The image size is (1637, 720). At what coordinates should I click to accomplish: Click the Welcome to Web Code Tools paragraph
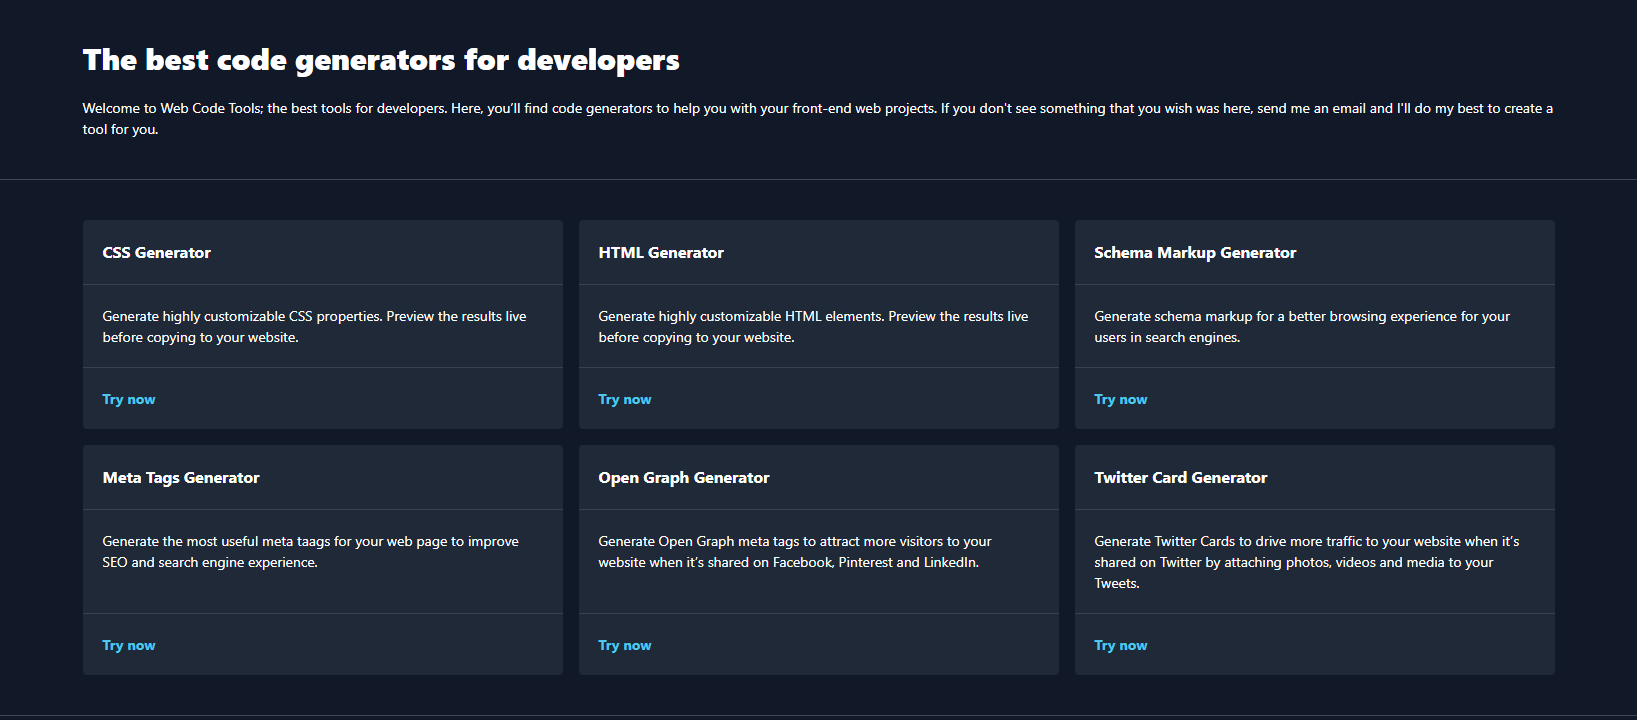(x=817, y=118)
